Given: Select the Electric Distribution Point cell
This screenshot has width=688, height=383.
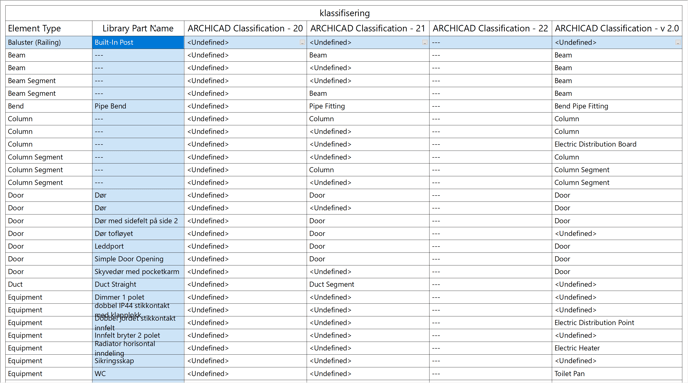Looking at the screenshot, I should click(x=617, y=322).
